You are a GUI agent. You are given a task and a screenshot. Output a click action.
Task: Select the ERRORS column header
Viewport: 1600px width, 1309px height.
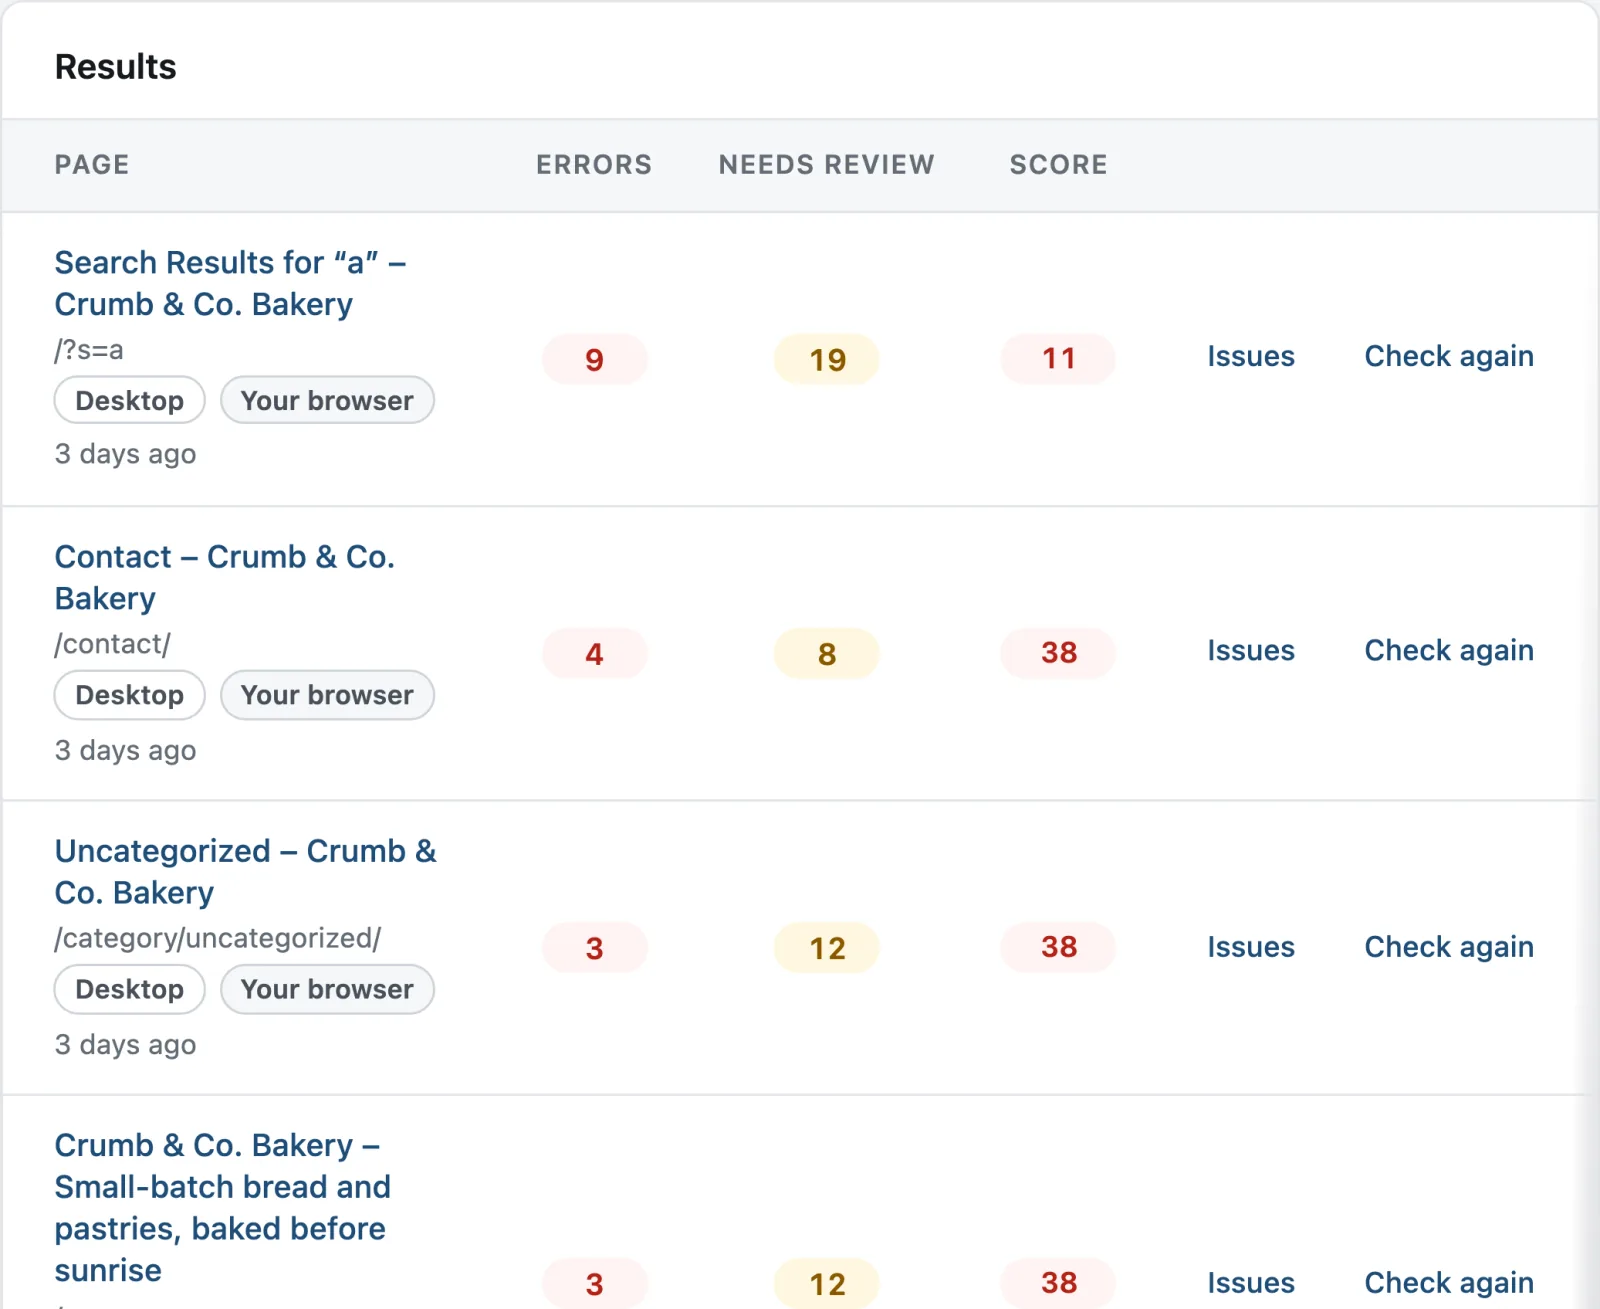pyautogui.click(x=594, y=164)
